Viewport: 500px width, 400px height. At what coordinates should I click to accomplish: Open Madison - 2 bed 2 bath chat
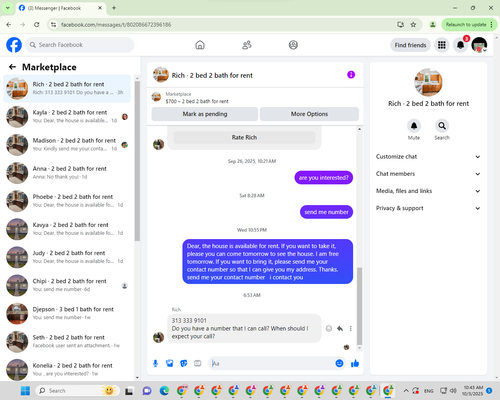[x=67, y=145]
